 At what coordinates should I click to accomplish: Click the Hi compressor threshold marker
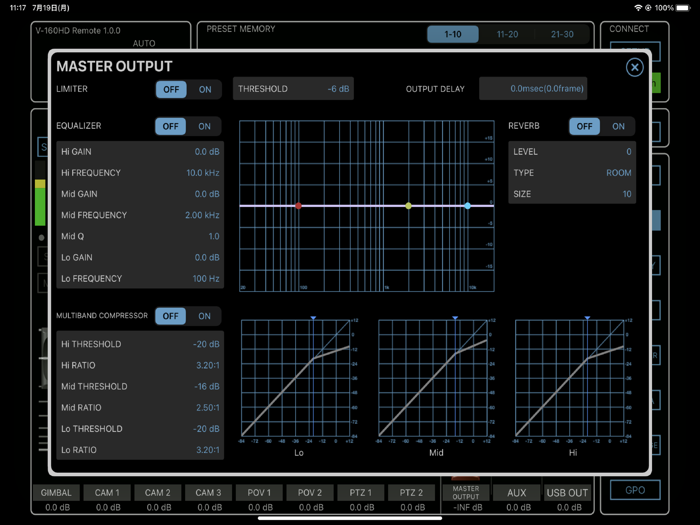coord(588,318)
